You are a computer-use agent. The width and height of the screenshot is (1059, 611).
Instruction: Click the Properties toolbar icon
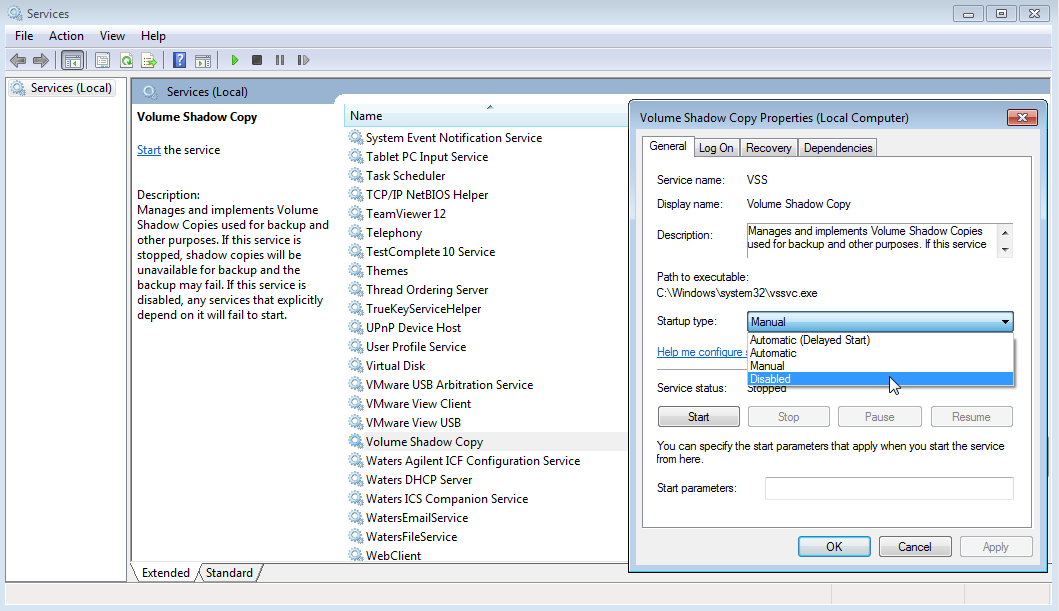click(100, 60)
